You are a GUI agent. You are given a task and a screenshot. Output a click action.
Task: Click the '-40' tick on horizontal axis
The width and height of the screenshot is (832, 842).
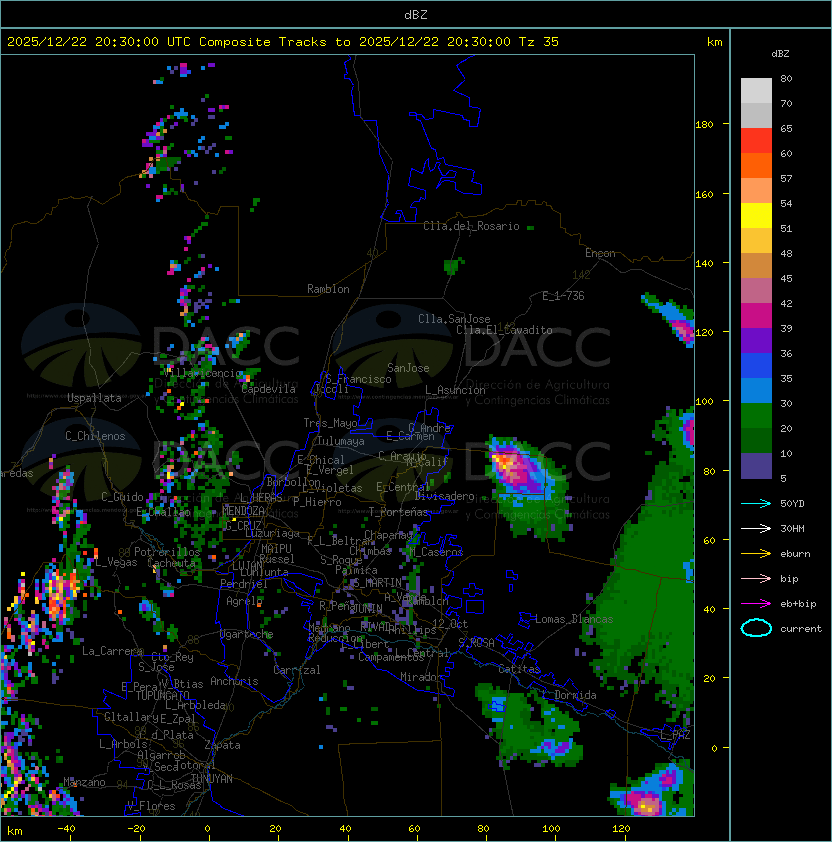pyautogui.click(x=66, y=829)
